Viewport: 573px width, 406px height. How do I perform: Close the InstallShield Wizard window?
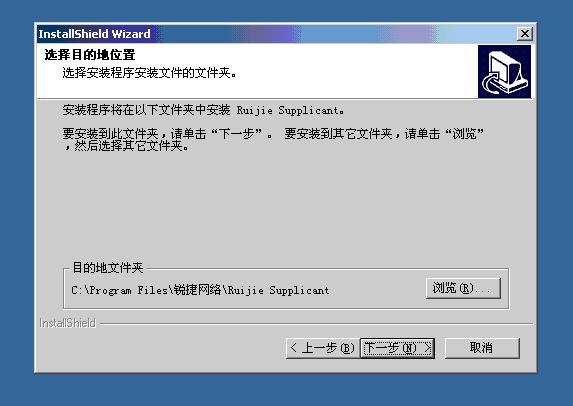[x=525, y=34]
